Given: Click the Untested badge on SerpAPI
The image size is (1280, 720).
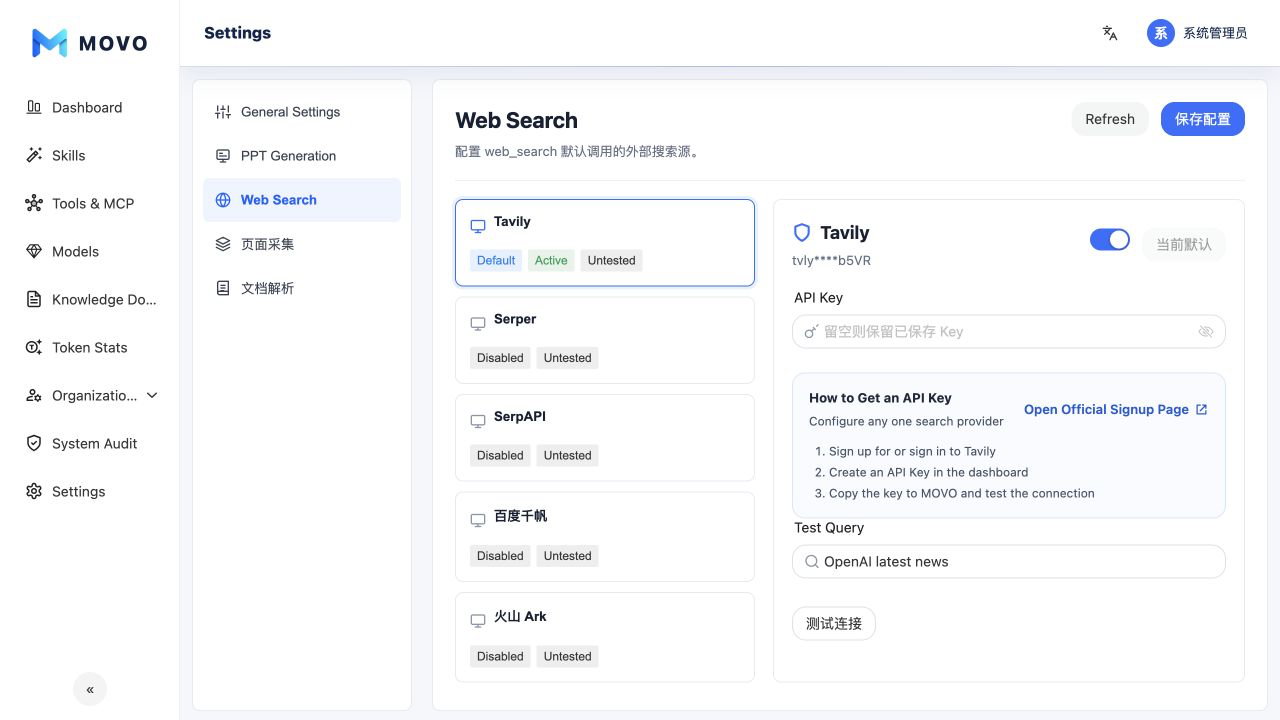Looking at the screenshot, I should coord(568,455).
